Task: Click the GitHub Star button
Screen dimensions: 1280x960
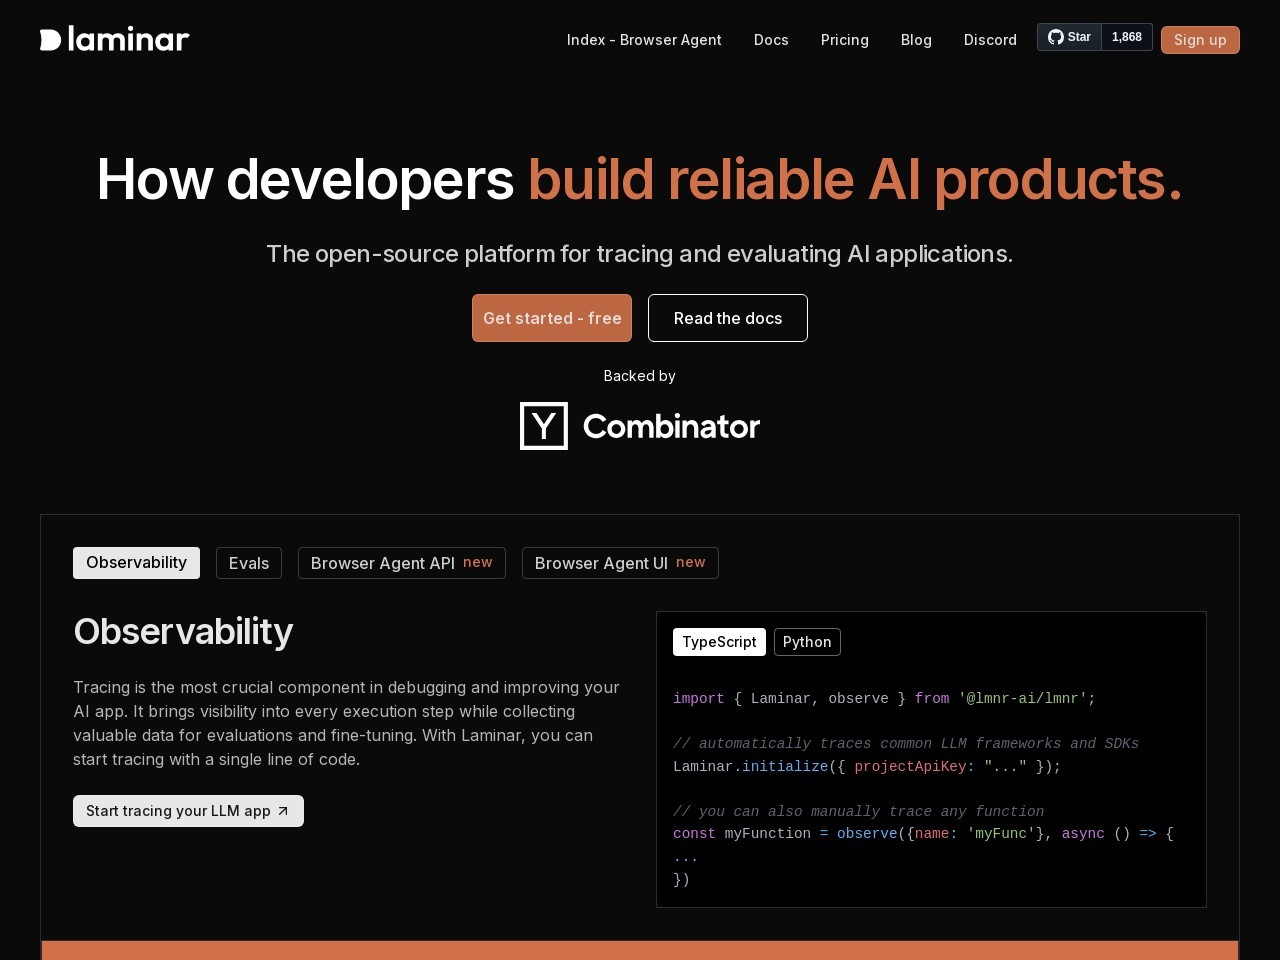Action: click(1069, 37)
